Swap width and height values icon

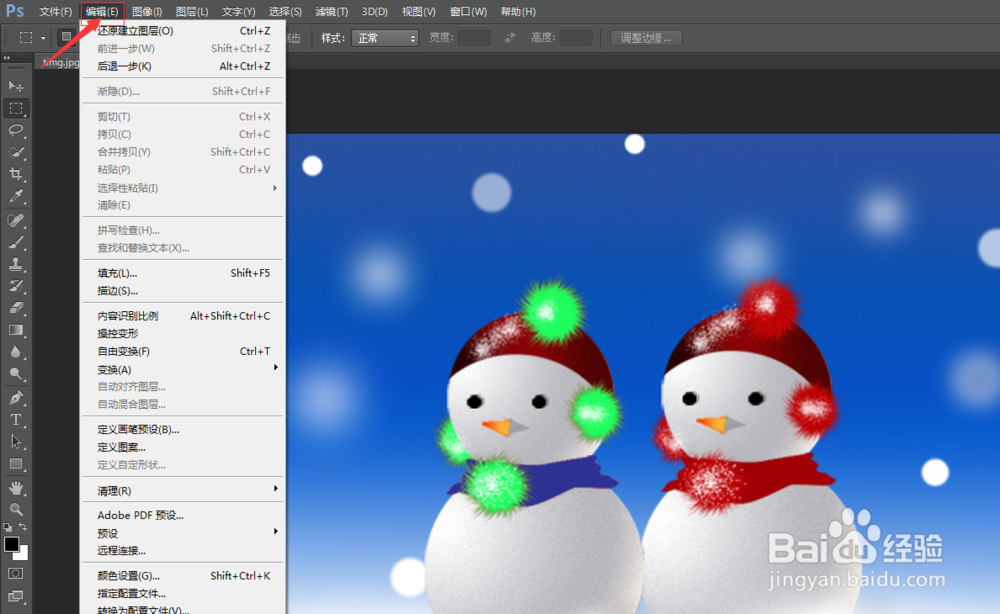click(x=510, y=38)
